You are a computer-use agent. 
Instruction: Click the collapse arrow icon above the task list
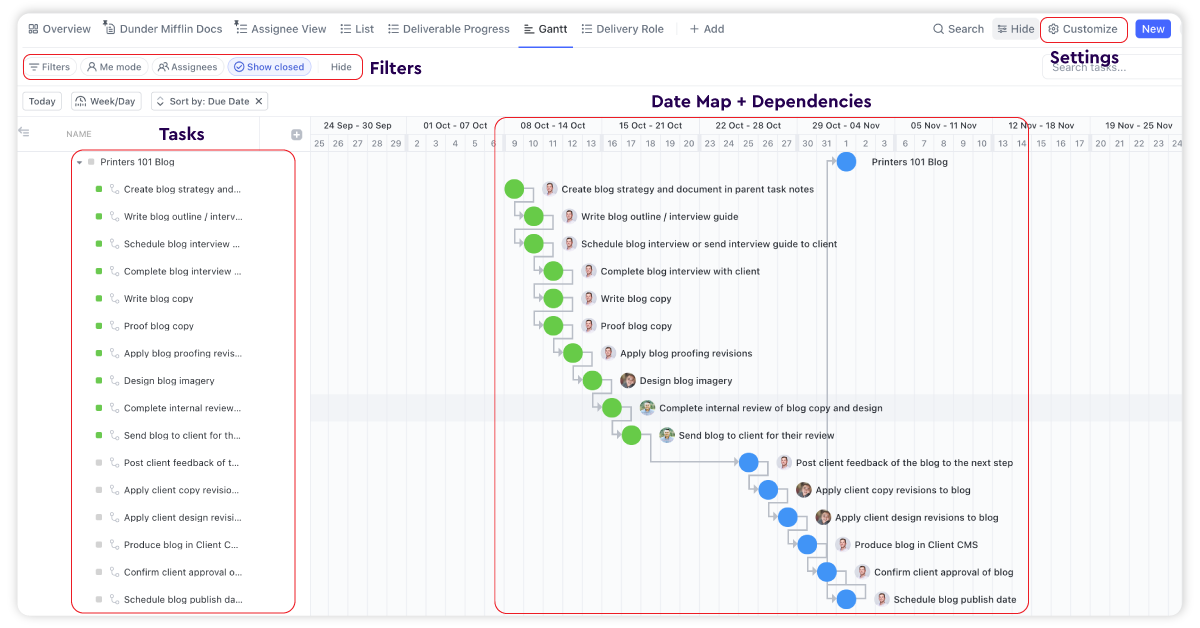coord(22,132)
